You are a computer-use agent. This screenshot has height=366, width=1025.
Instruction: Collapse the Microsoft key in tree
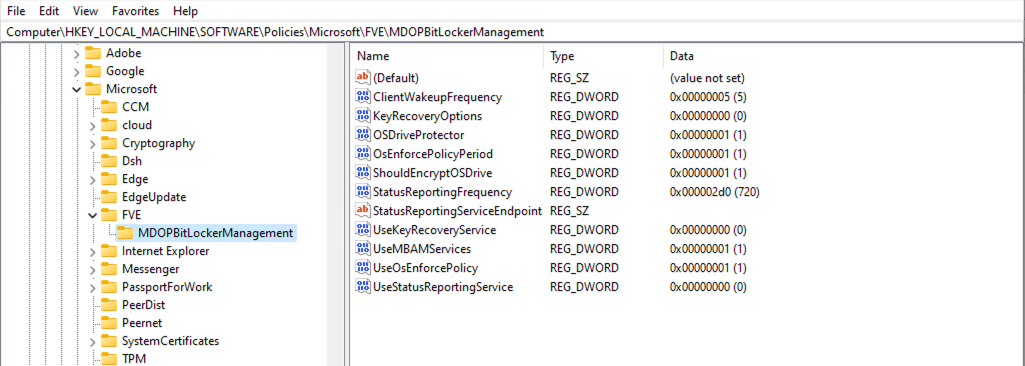(x=76, y=89)
